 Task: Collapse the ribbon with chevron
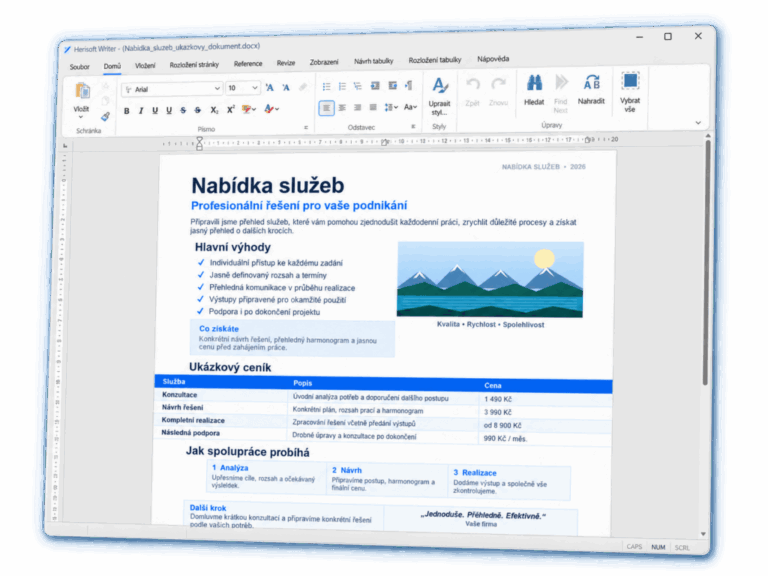698,122
